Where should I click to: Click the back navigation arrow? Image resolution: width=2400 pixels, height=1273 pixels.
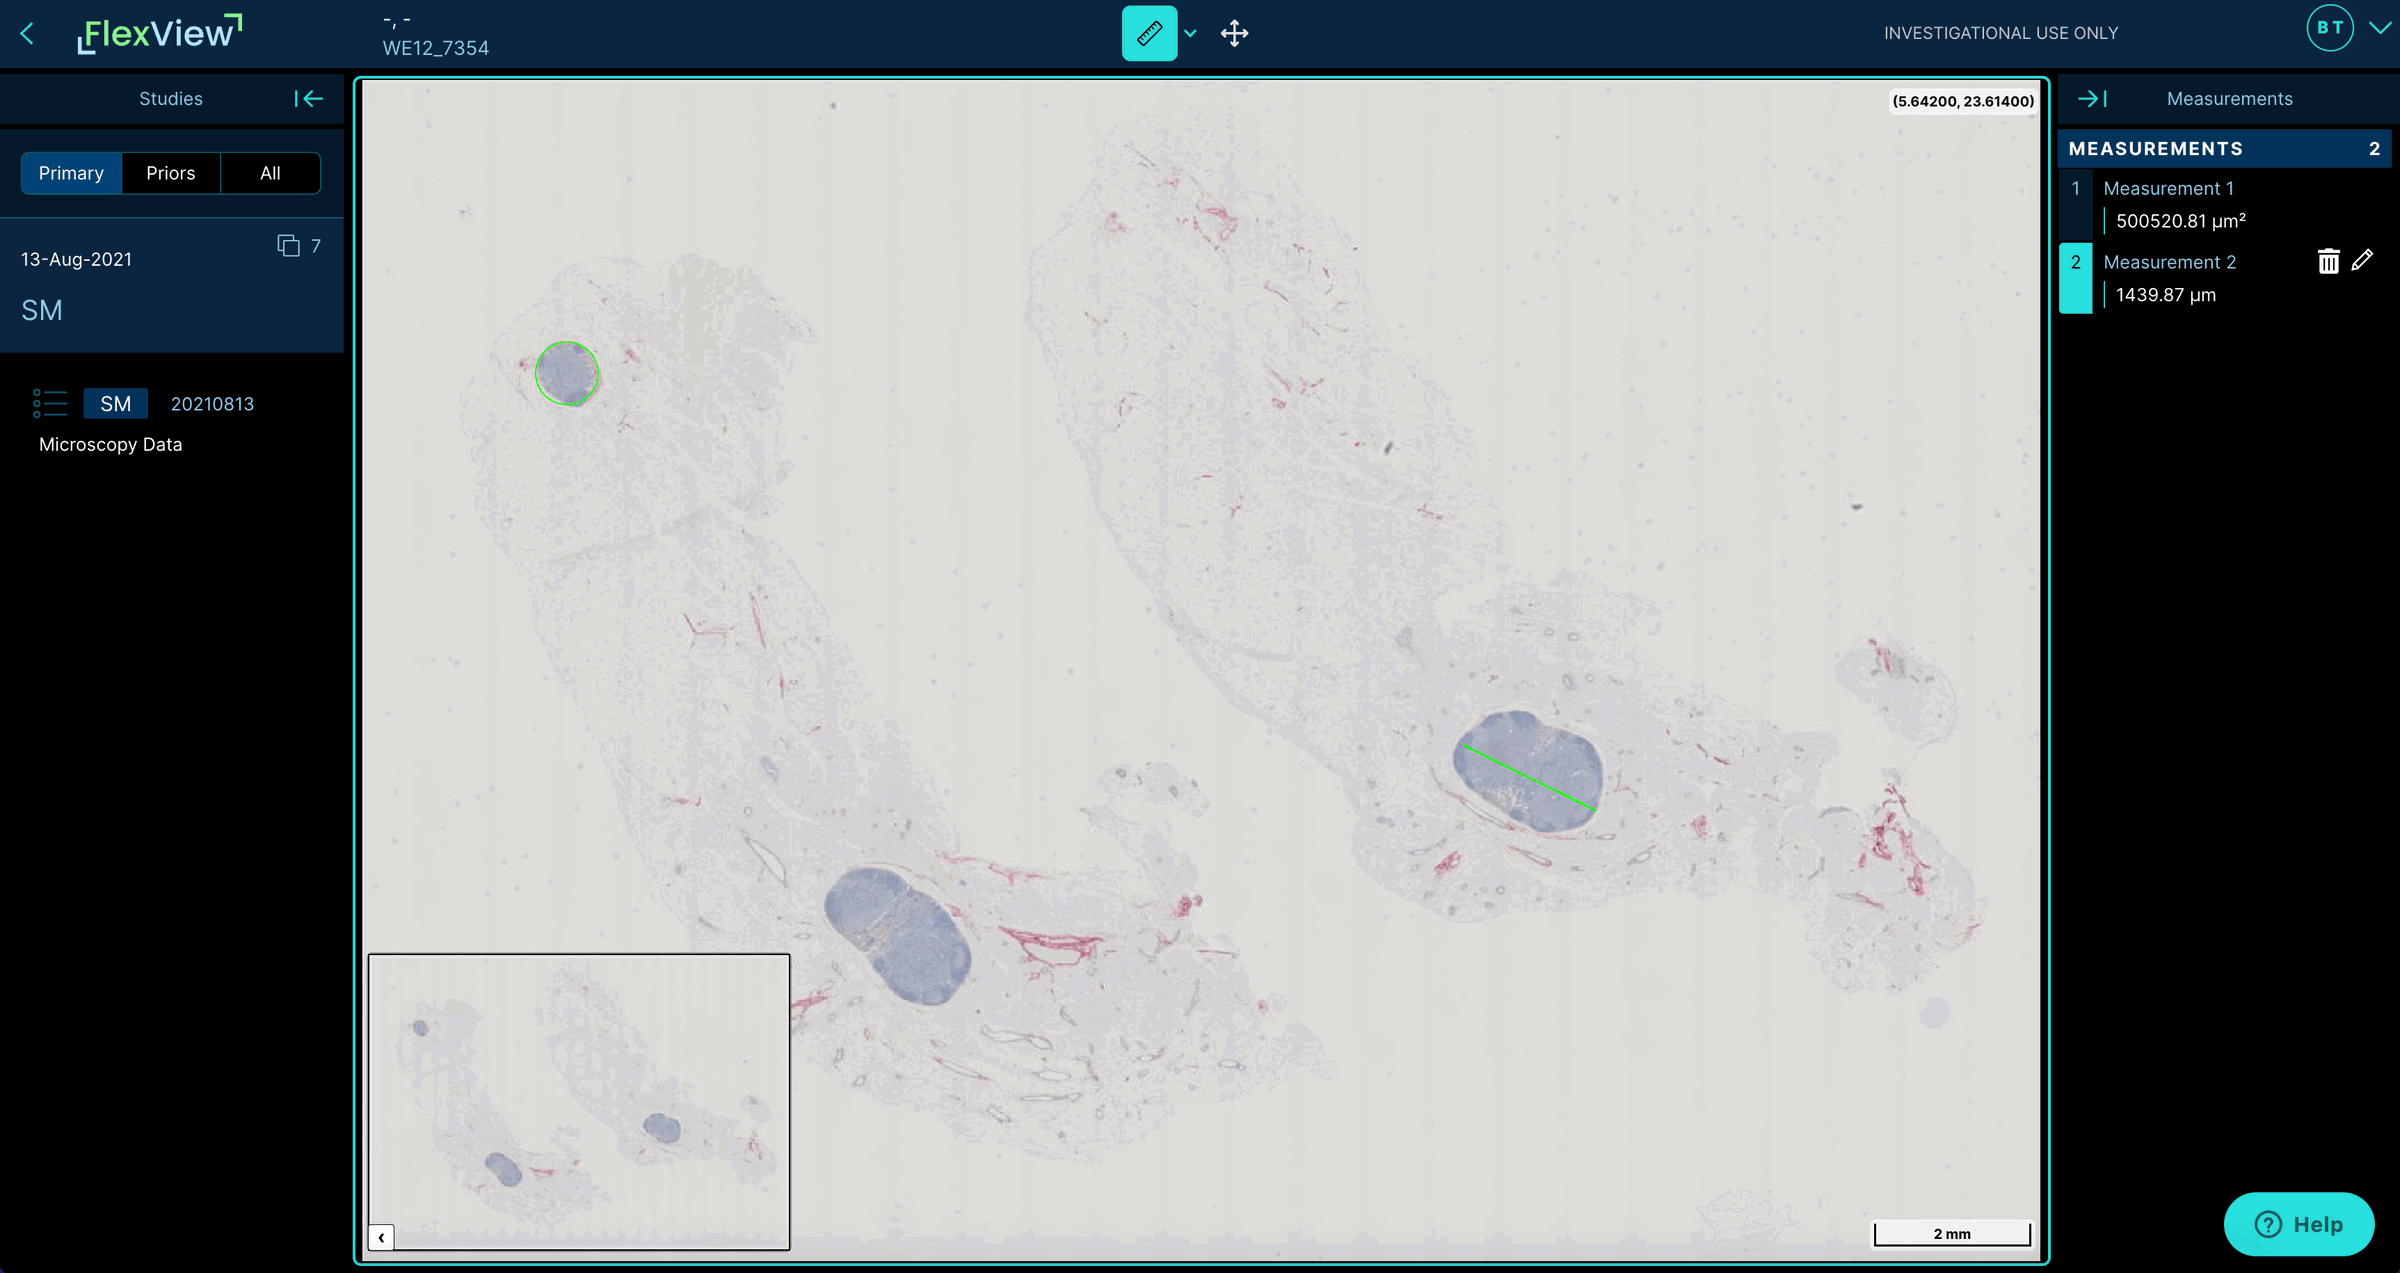click(x=26, y=33)
